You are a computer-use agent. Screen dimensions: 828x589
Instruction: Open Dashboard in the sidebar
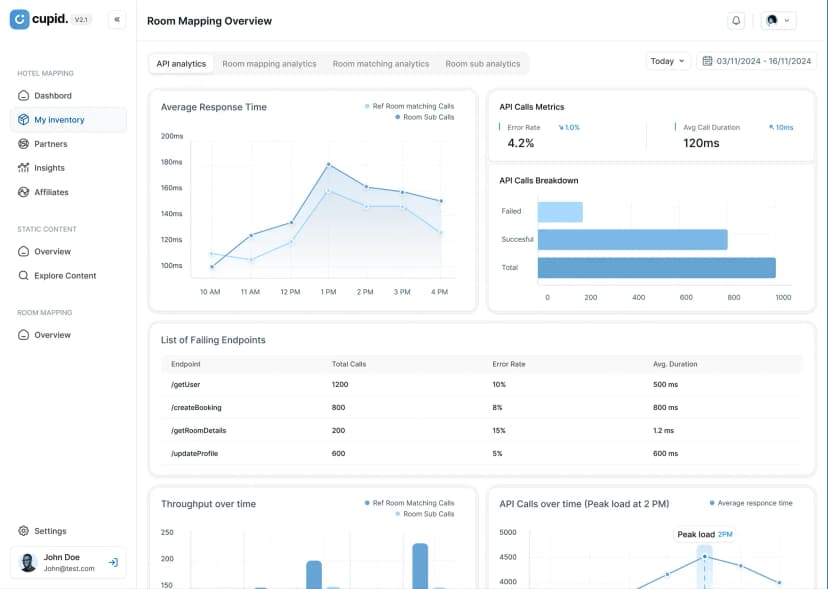click(x=52, y=96)
